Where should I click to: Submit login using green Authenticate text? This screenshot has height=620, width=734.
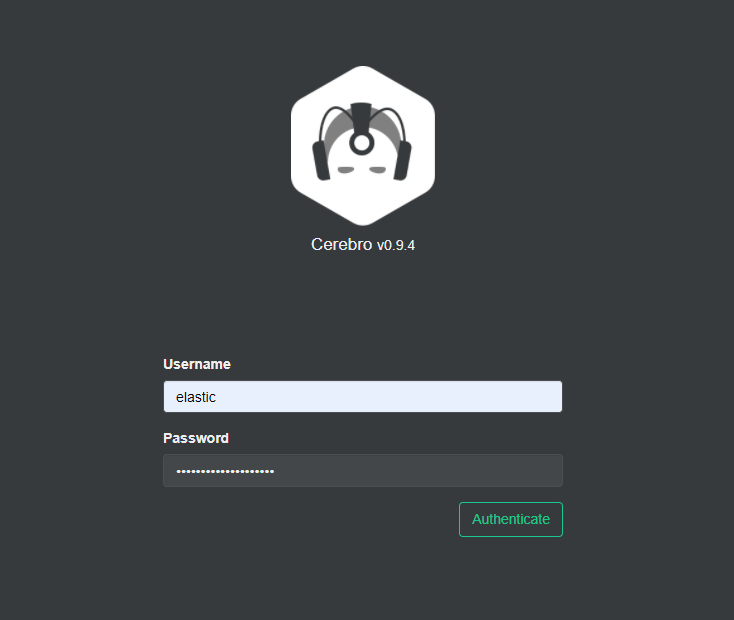click(x=511, y=519)
